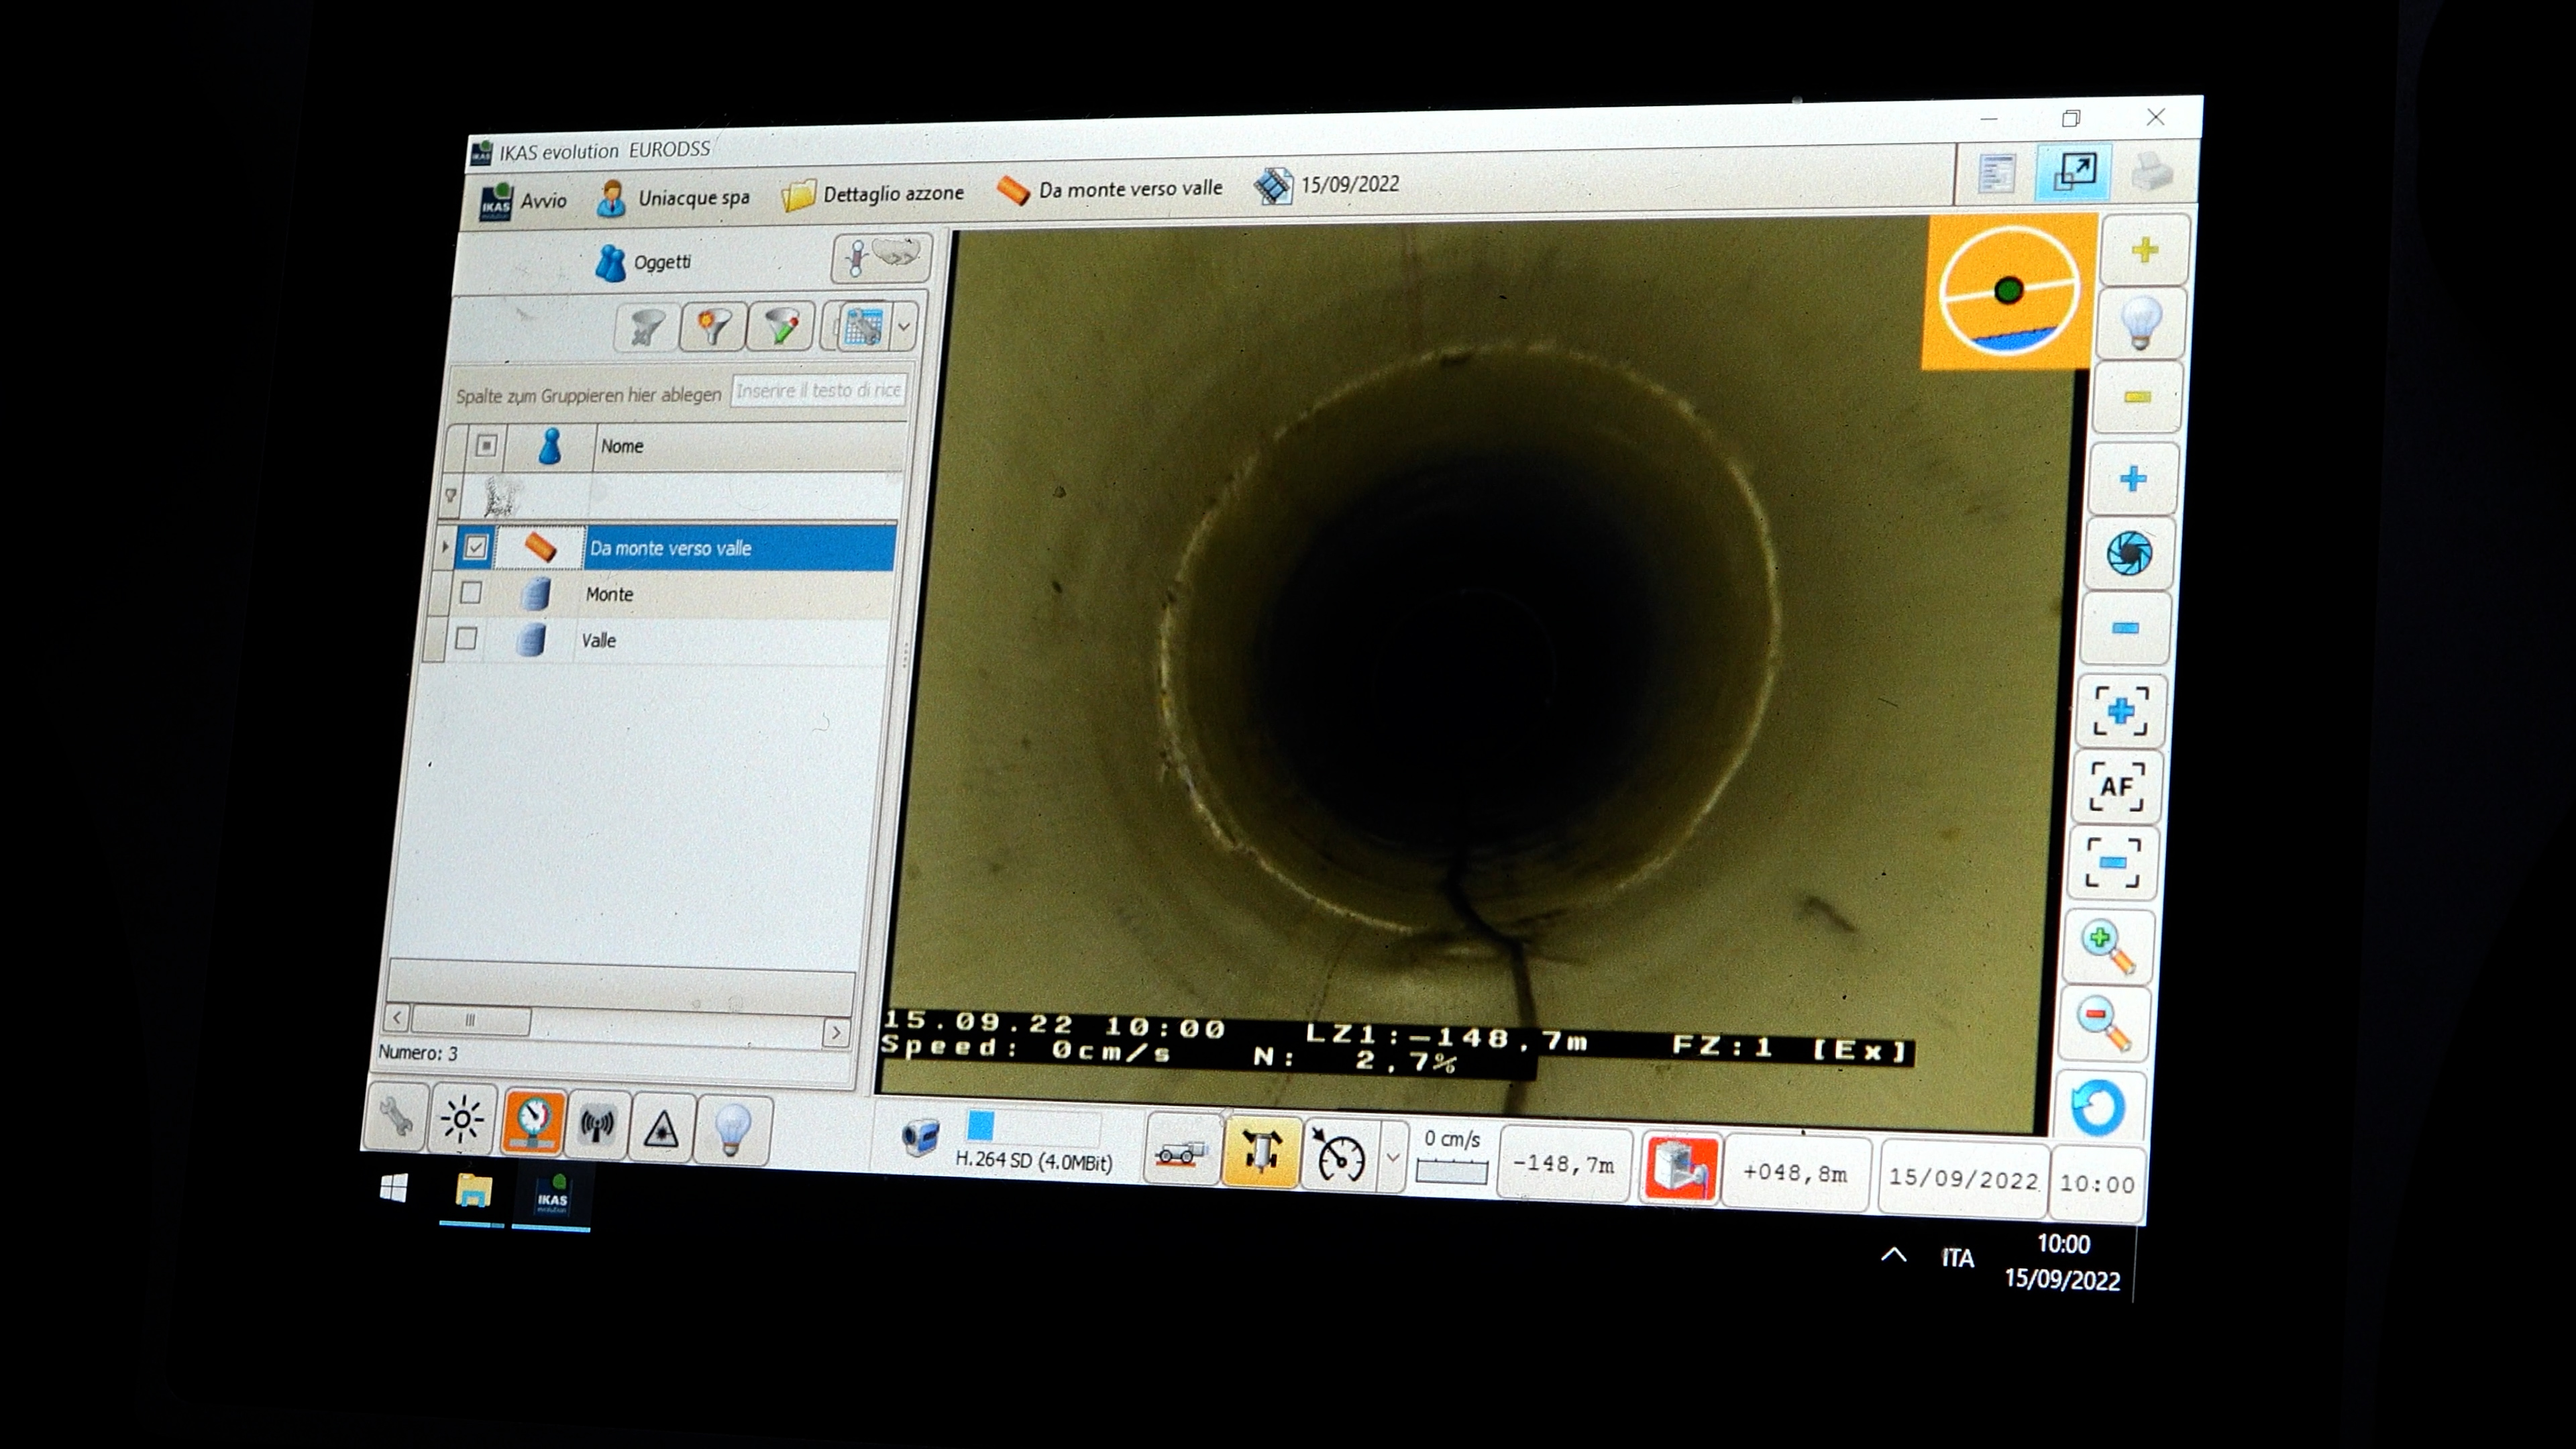Screen dimensions: 2576x1449
Task: Click the magnifier zoom-in icon
Action: coord(2107,946)
